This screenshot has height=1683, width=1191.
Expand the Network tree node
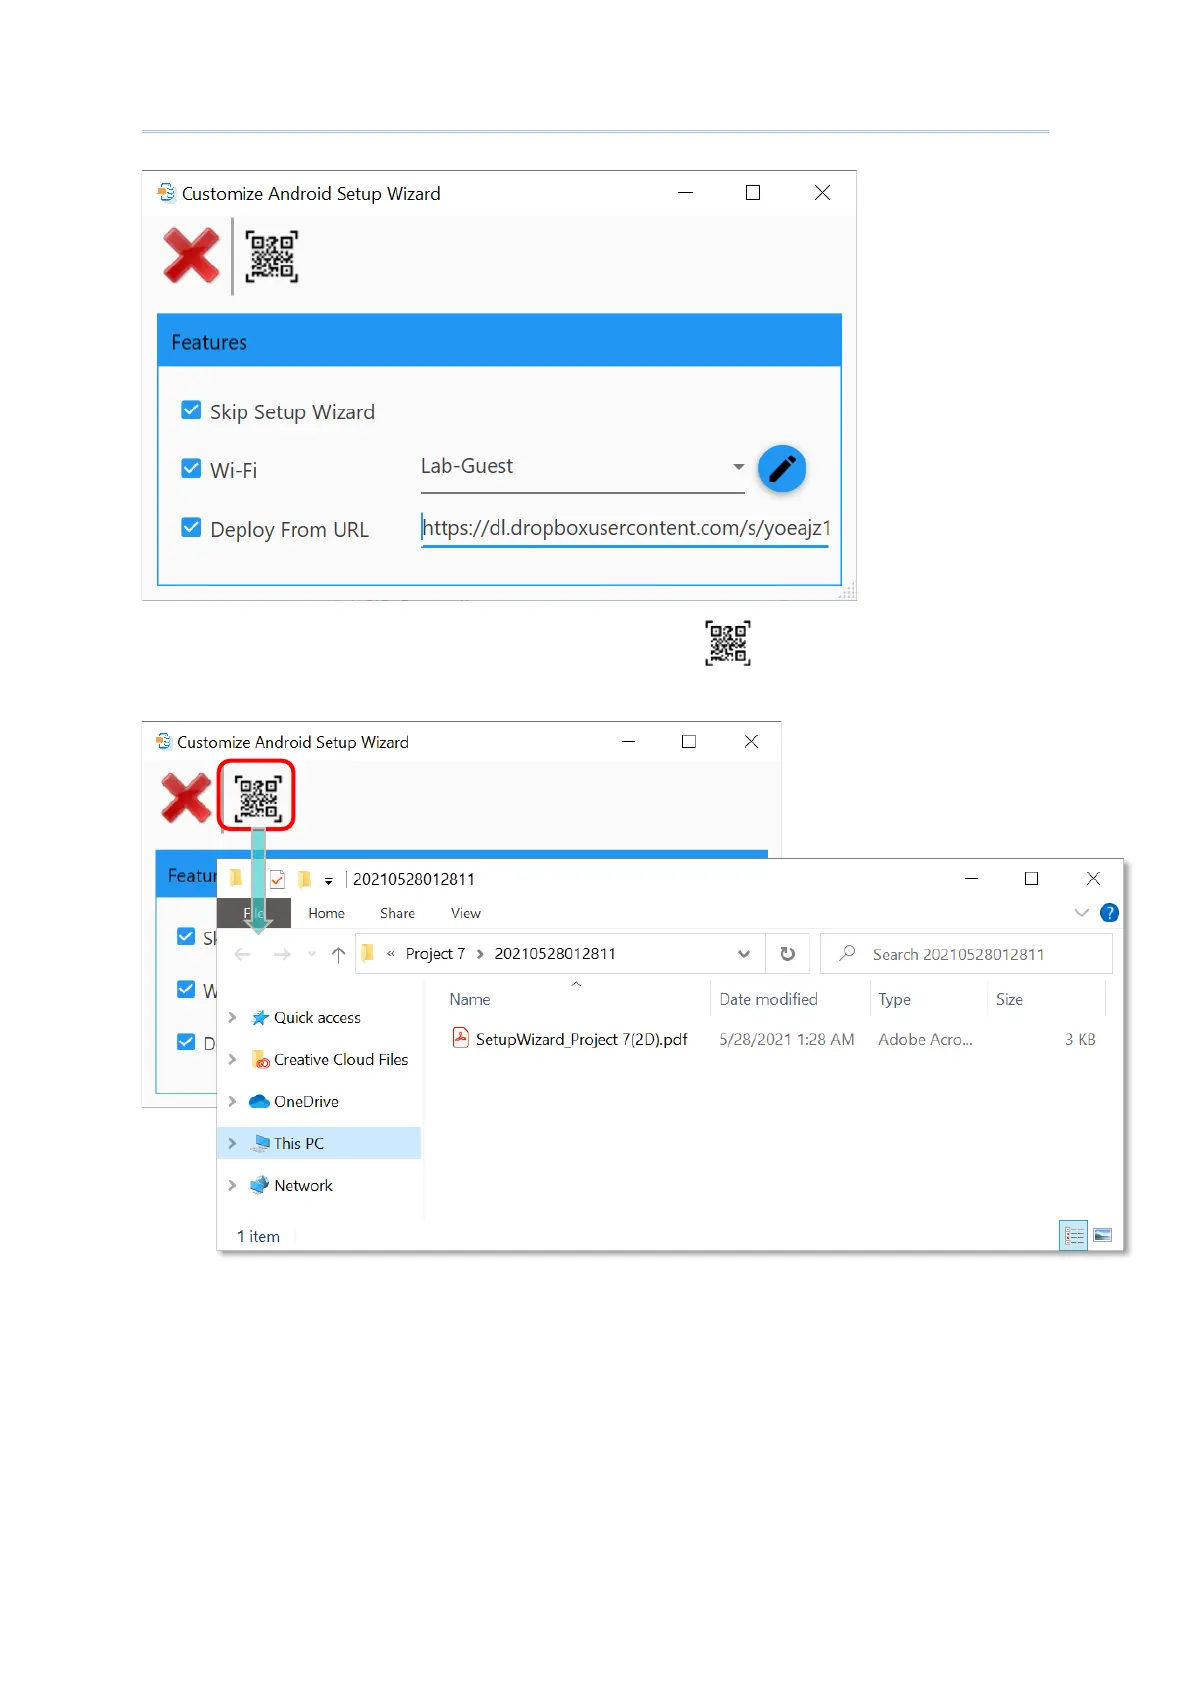(x=232, y=1185)
